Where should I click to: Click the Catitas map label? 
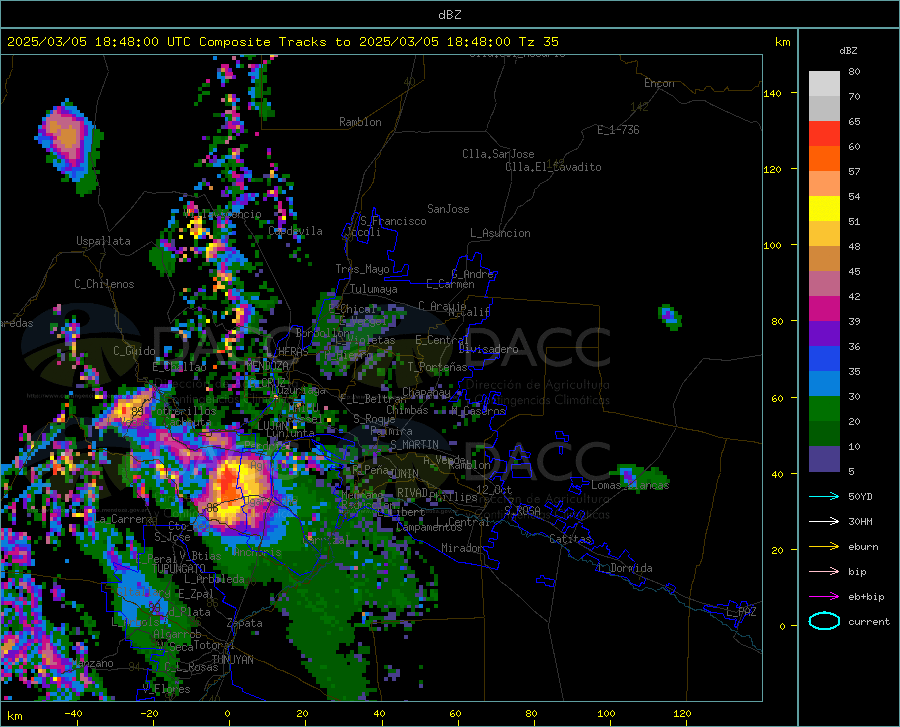570,539
